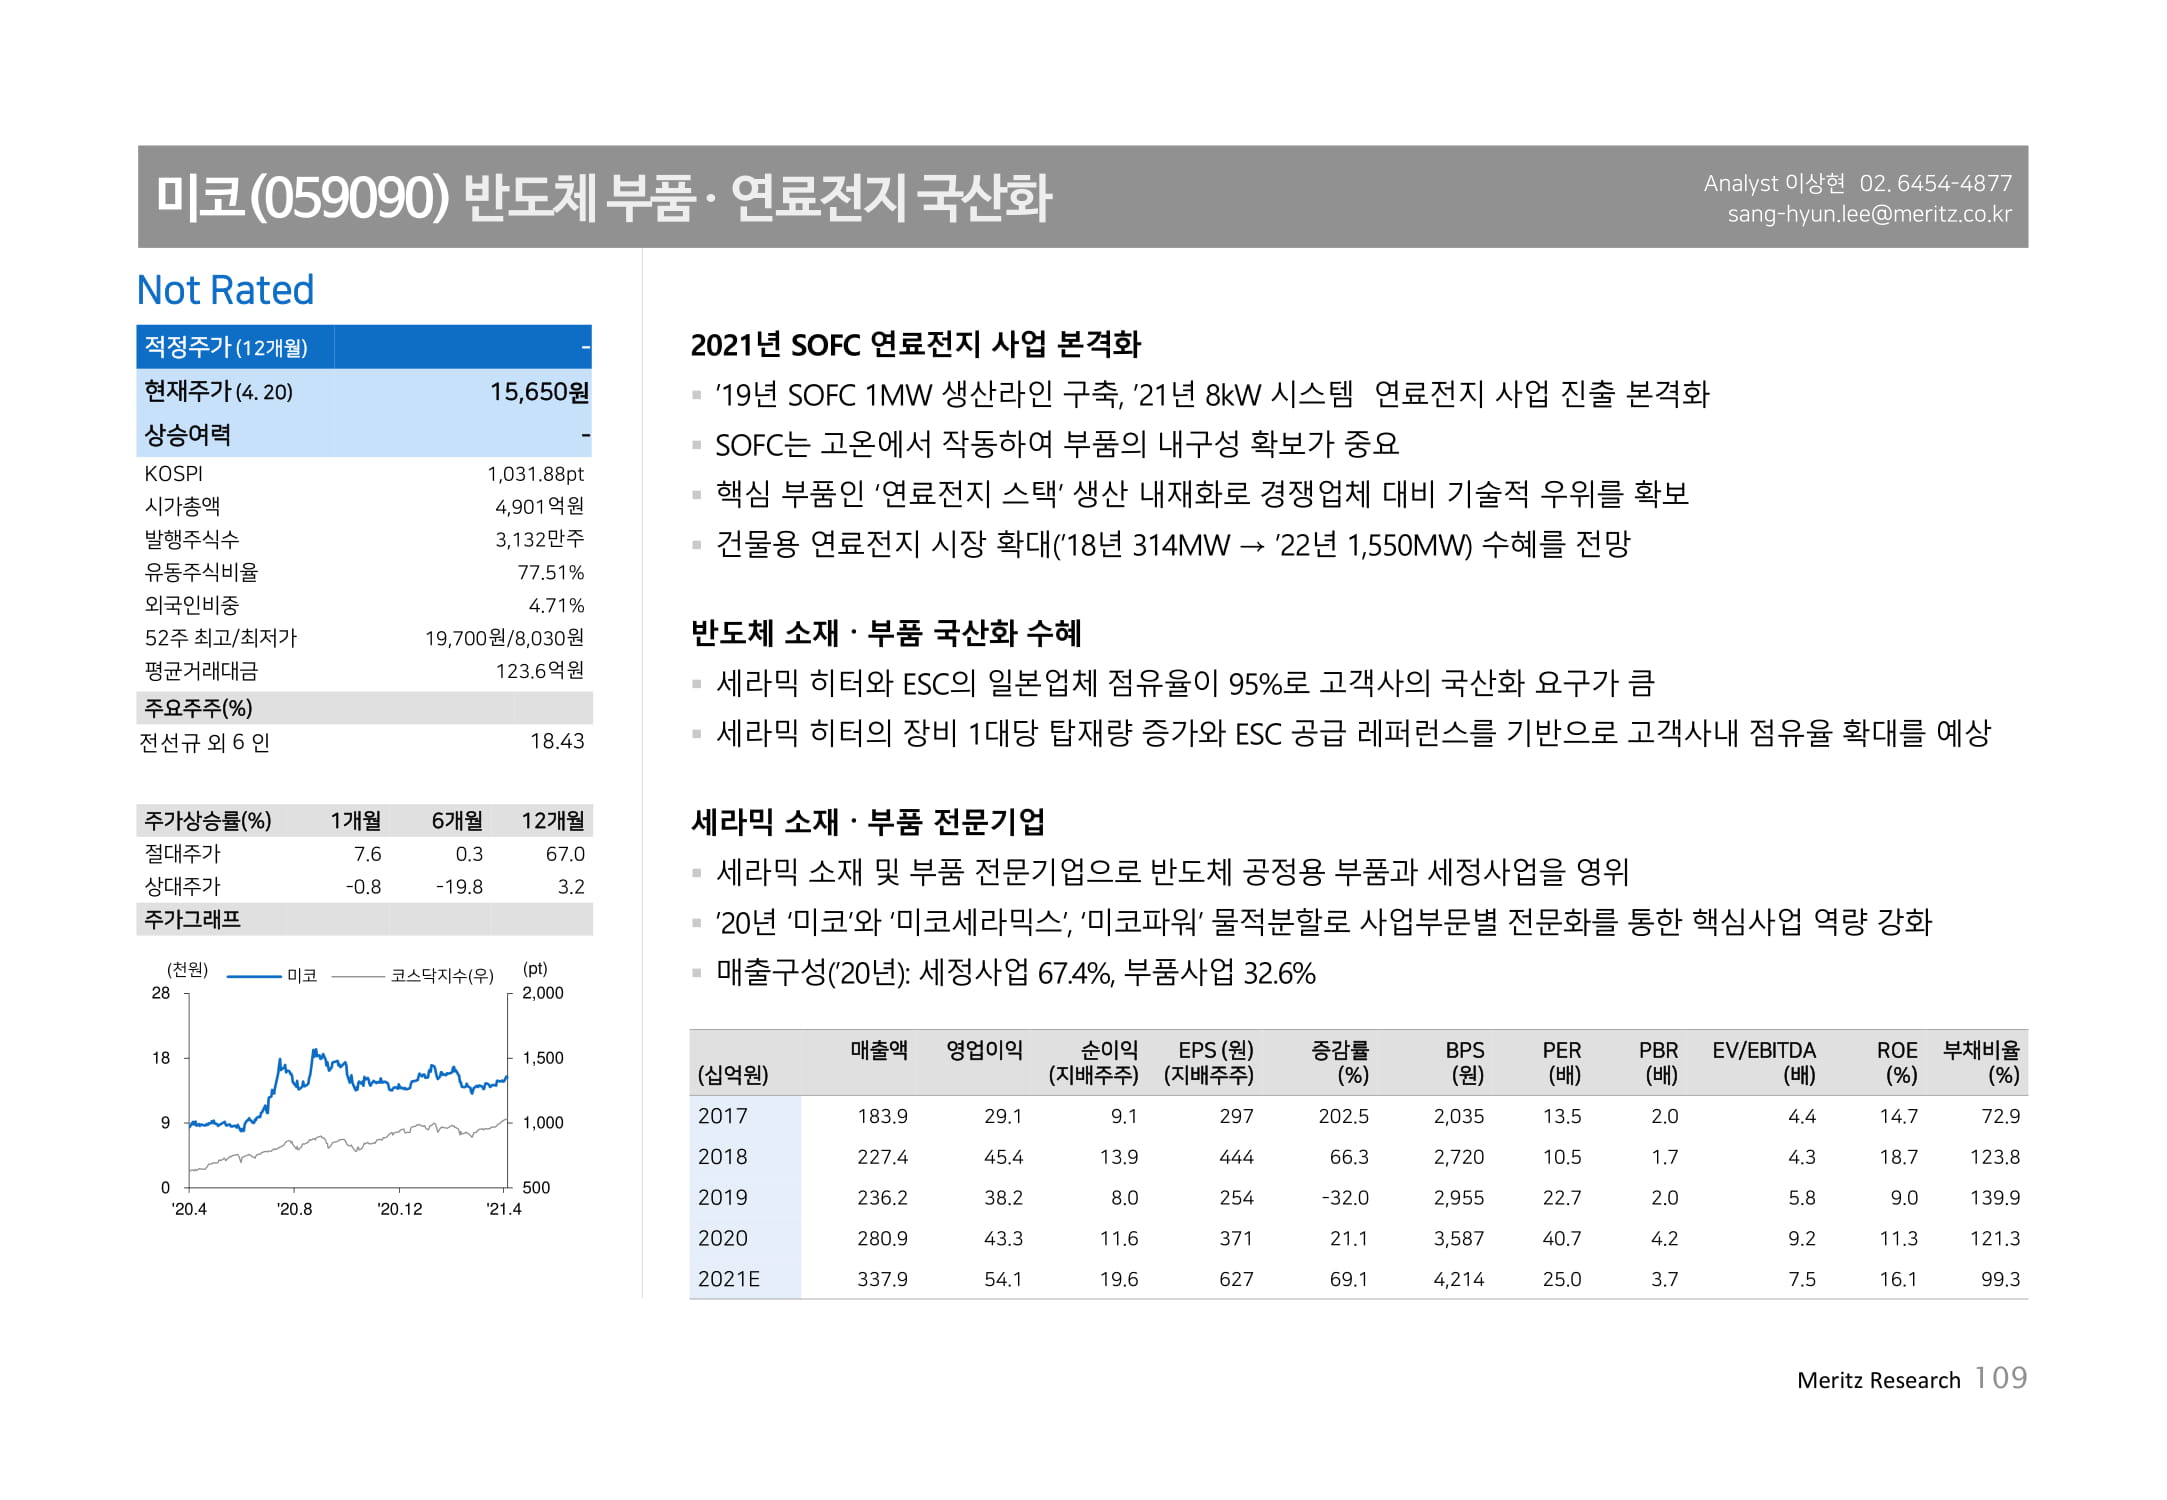Image resolution: width=2167 pixels, height=1500 pixels.
Task: Click the 반도체 소재·부품 국산화 수혜 heading
Action: point(886,633)
